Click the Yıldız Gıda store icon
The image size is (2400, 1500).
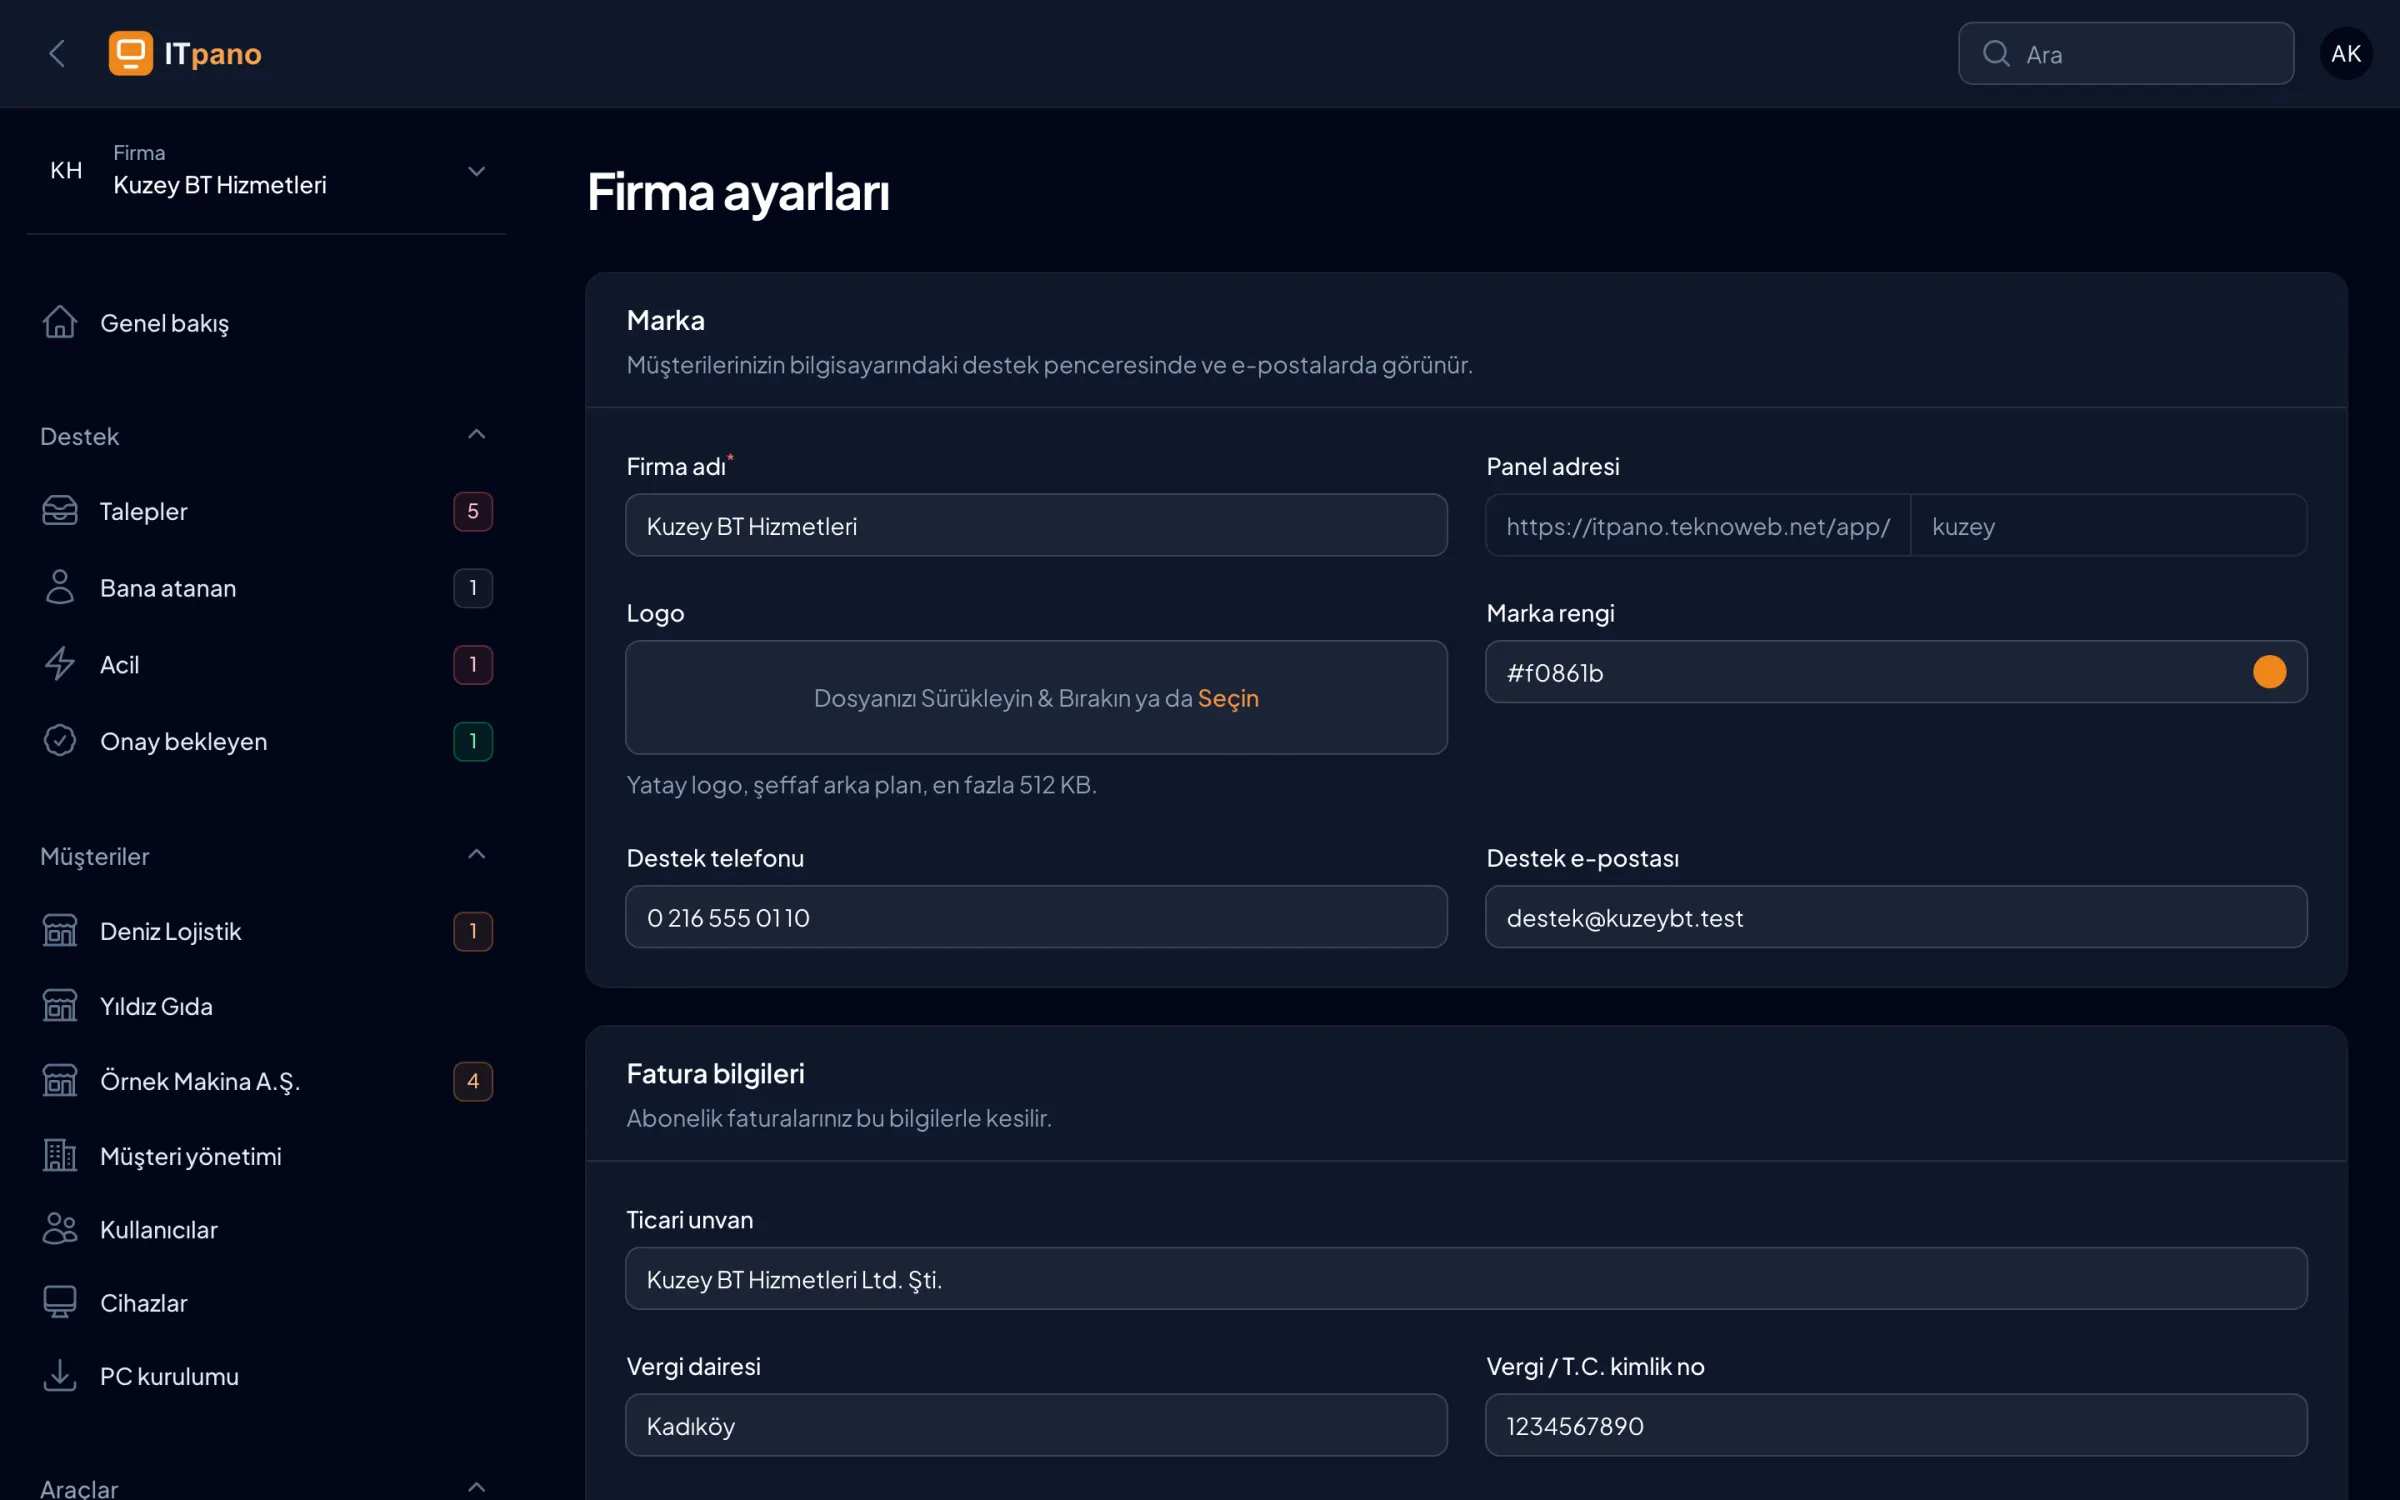tap(60, 1006)
